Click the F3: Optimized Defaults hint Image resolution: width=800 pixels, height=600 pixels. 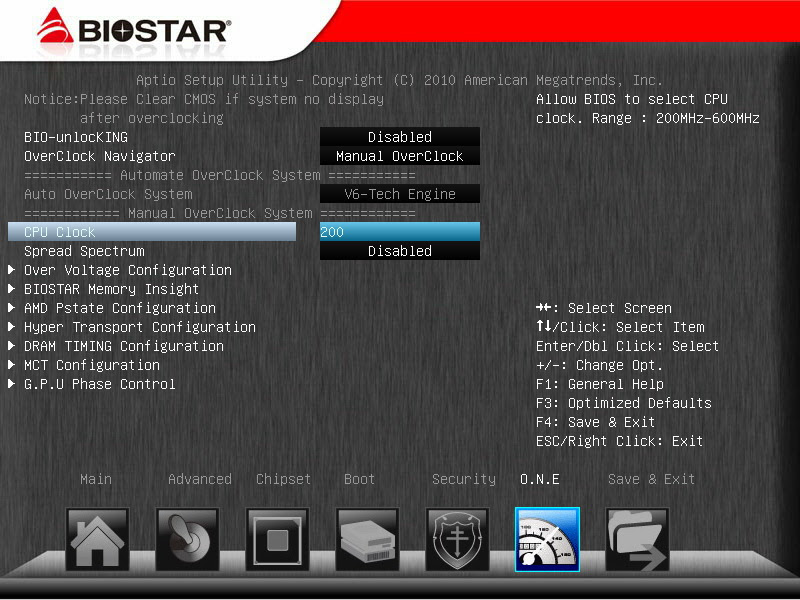click(623, 403)
